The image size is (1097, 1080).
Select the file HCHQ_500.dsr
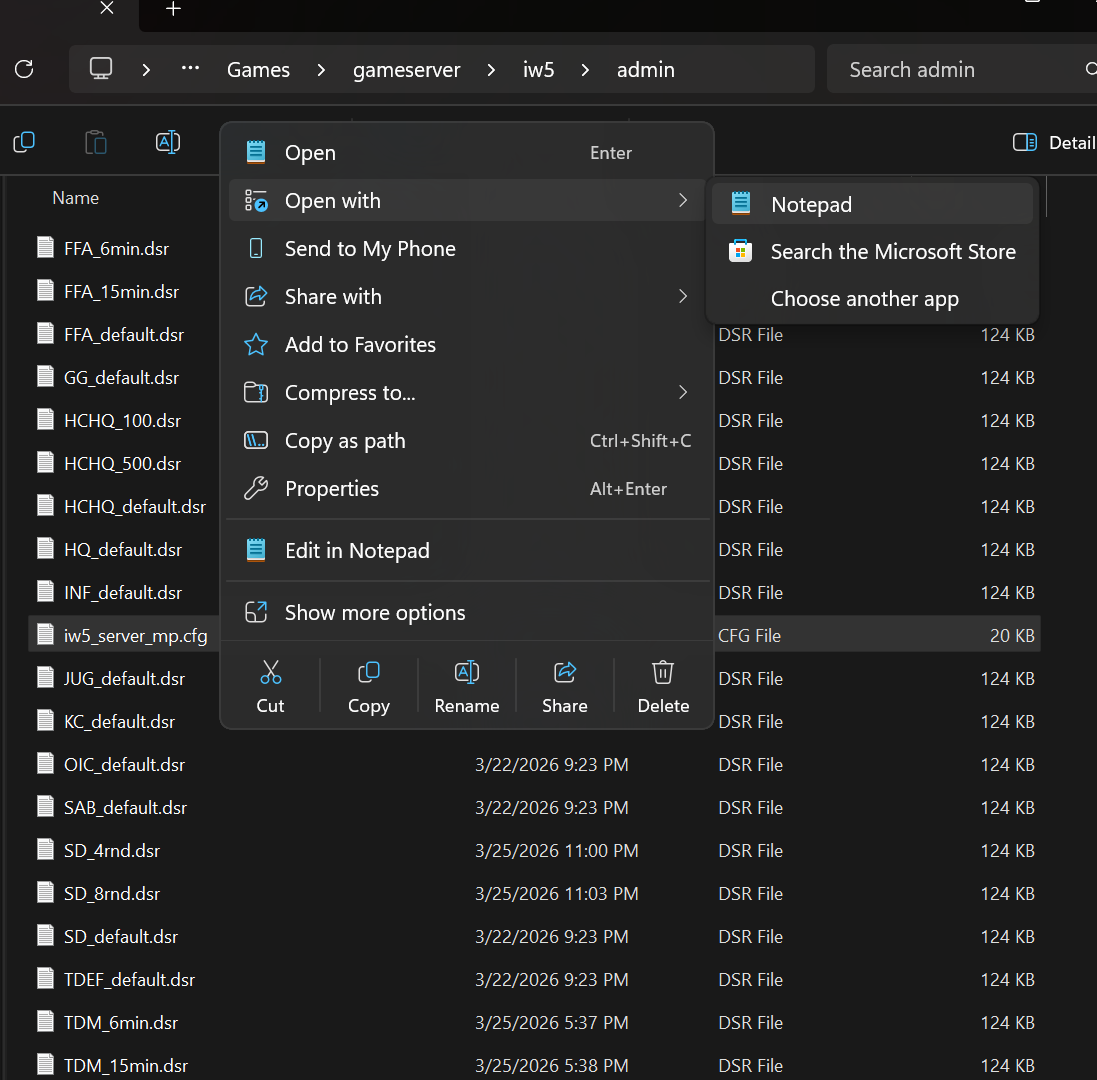(x=122, y=464)
